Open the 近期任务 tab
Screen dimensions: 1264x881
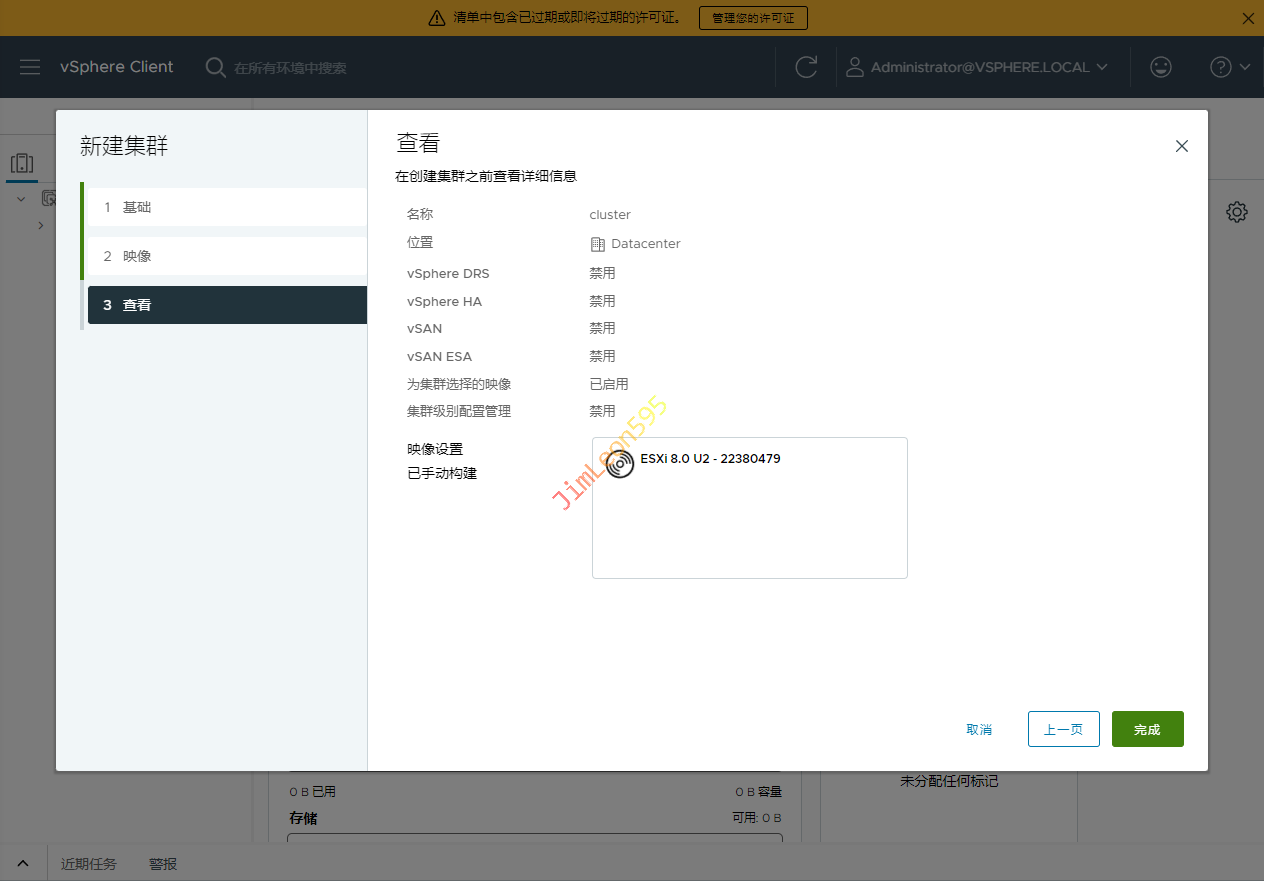[89, 864]
